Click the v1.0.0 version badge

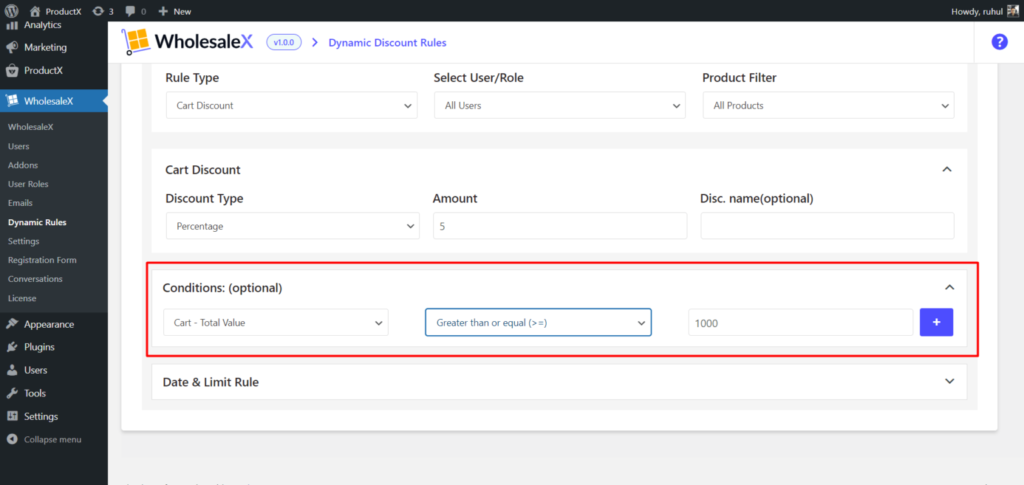tap(284, 42)
